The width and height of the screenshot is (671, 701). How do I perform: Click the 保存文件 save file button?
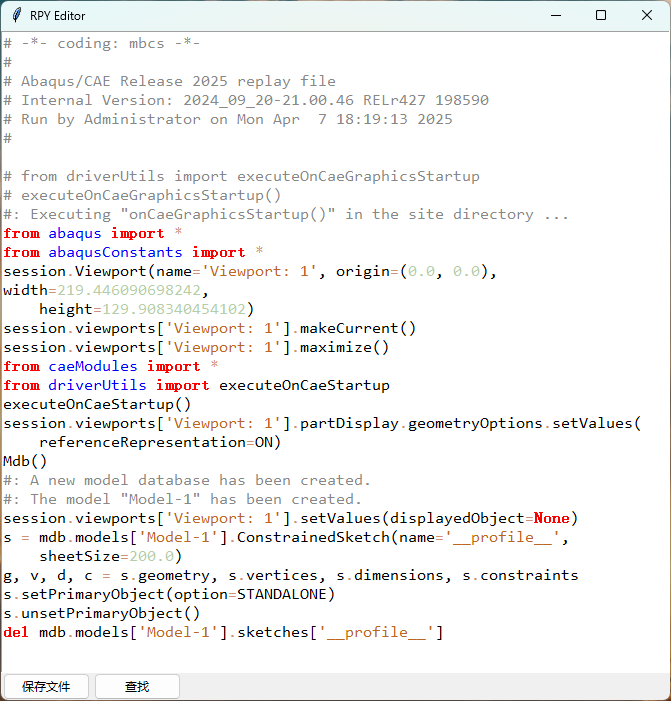(x=46, y=686)
